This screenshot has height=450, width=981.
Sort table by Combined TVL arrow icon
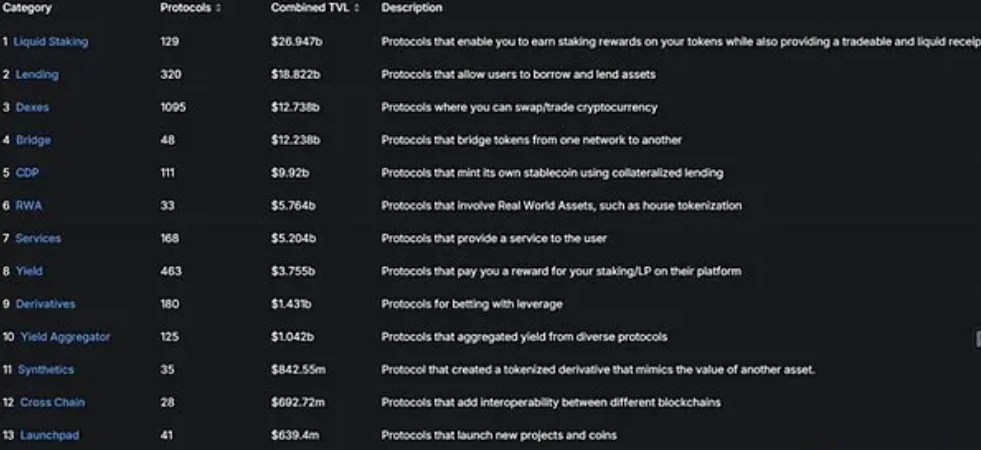tap(357, 8)
